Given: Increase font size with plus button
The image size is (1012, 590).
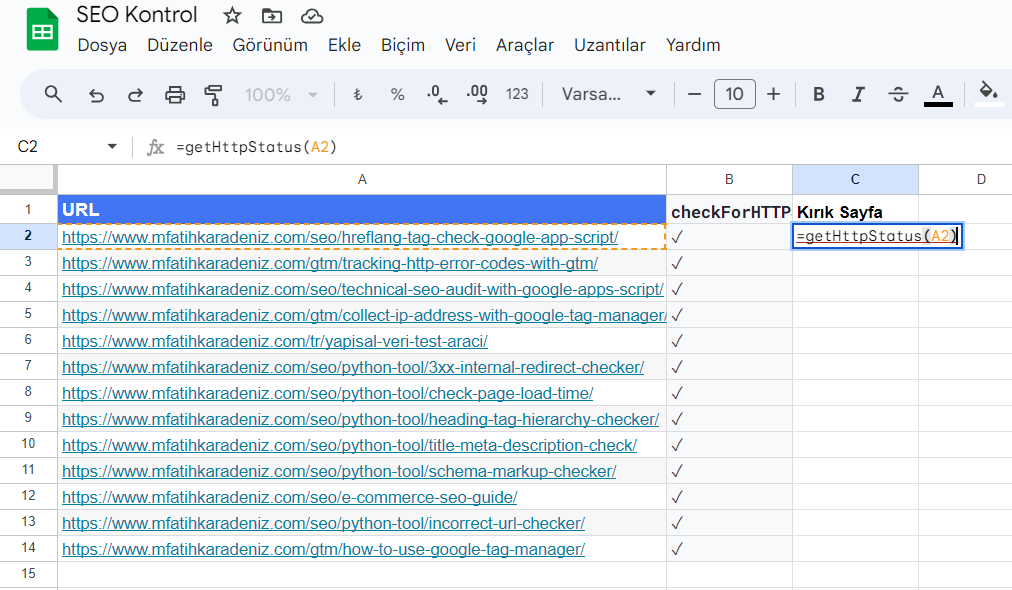Looking at the screenshot, I should pyautogui.click(x=773, y=94).
